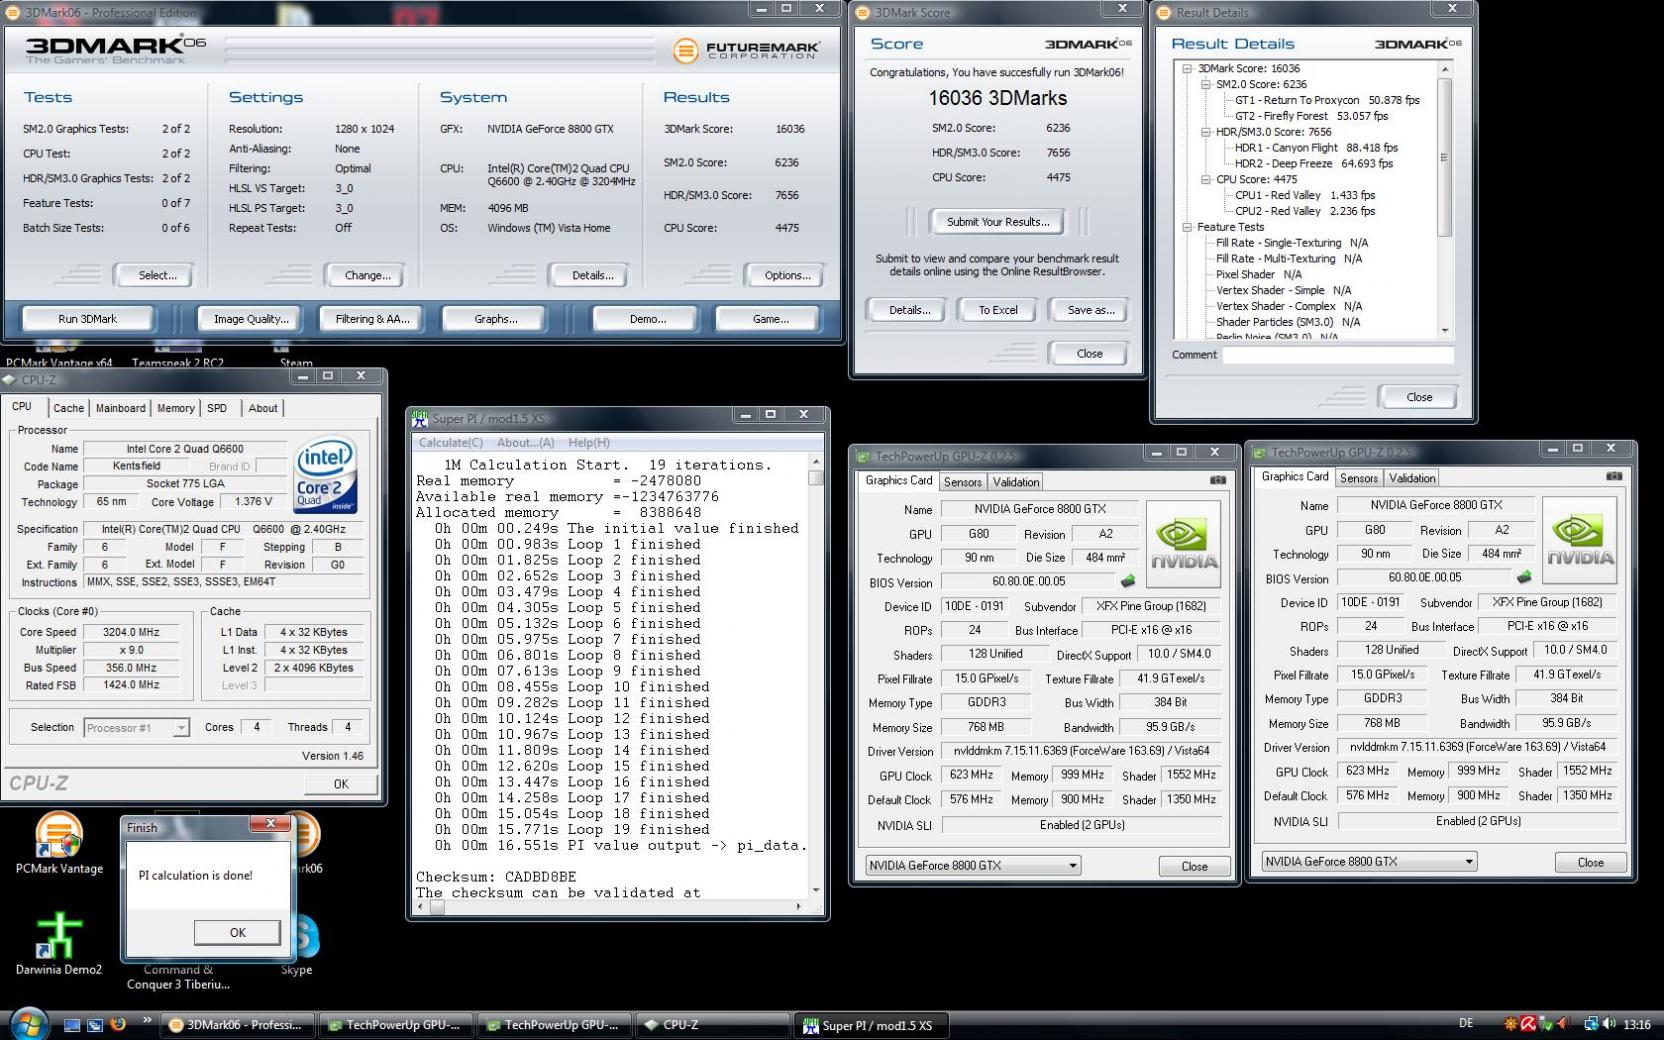Collapse the CPU Score tree node
The image size is (1664, 1040).
pyautogui.click(x=1206, y=180)
